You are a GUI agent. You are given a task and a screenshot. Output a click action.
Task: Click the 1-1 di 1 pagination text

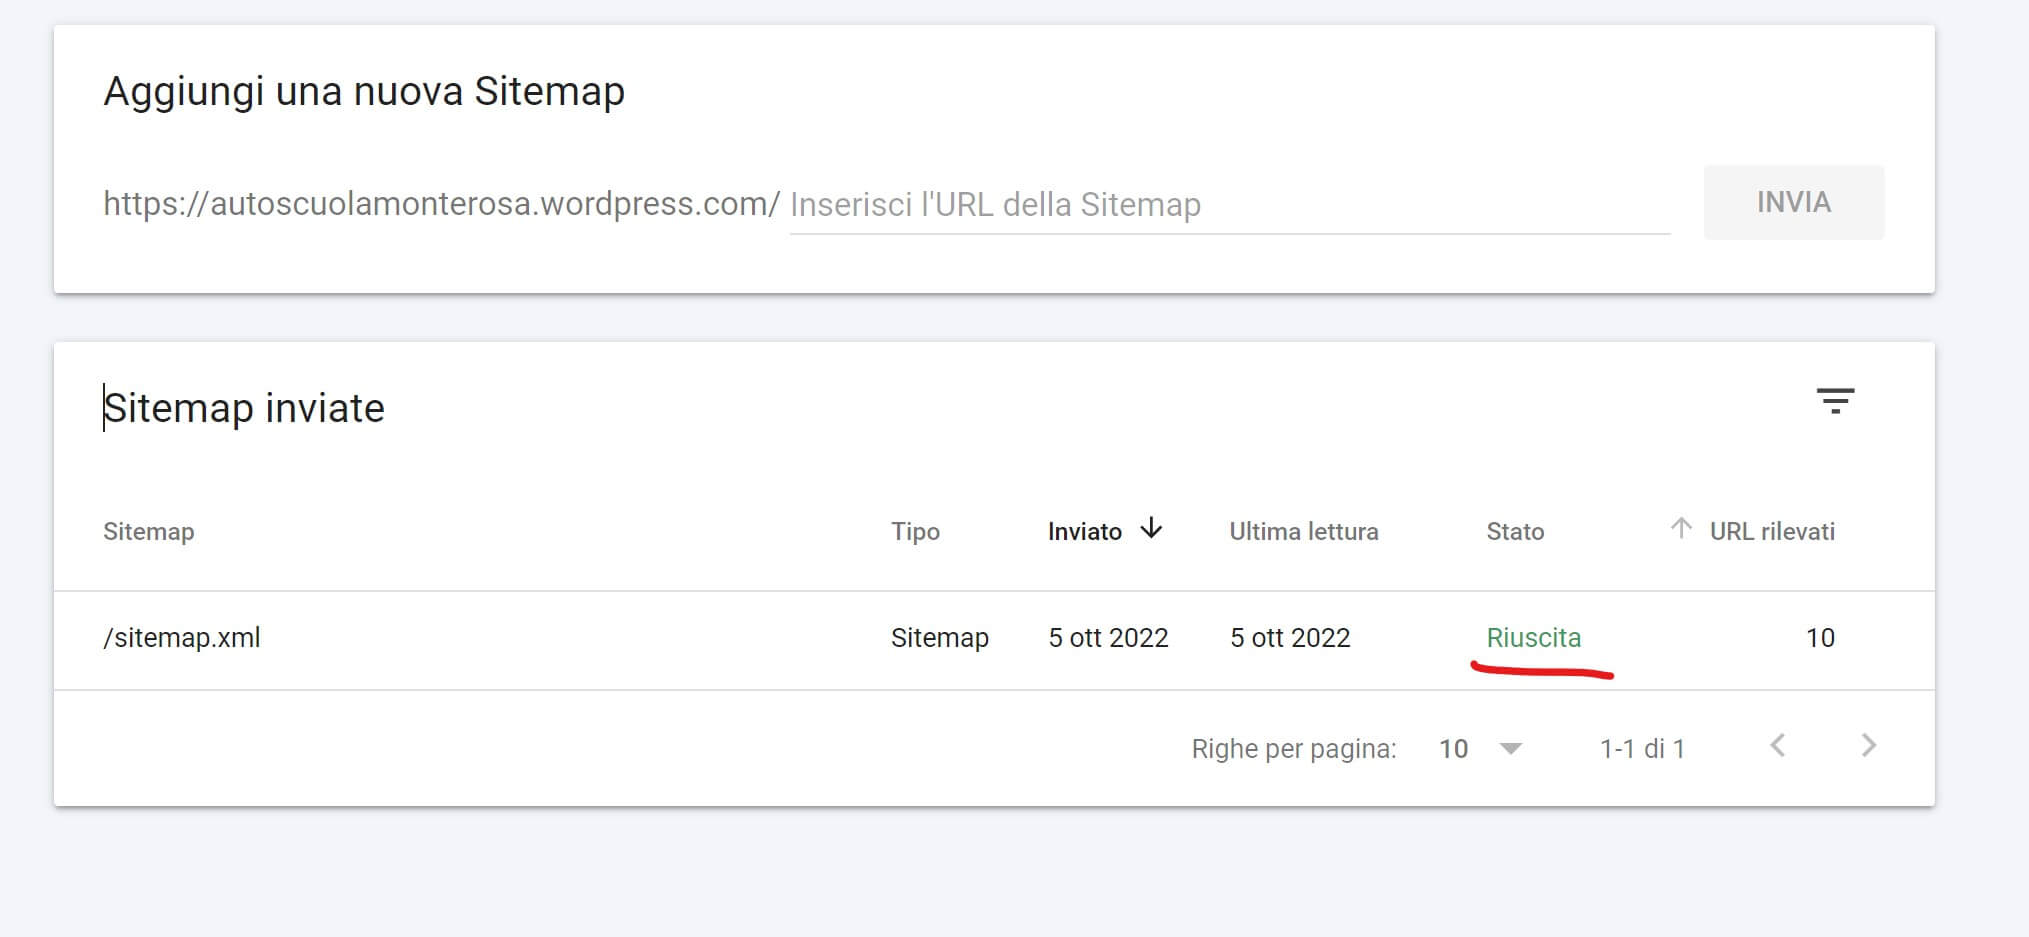coord(1642,749)
